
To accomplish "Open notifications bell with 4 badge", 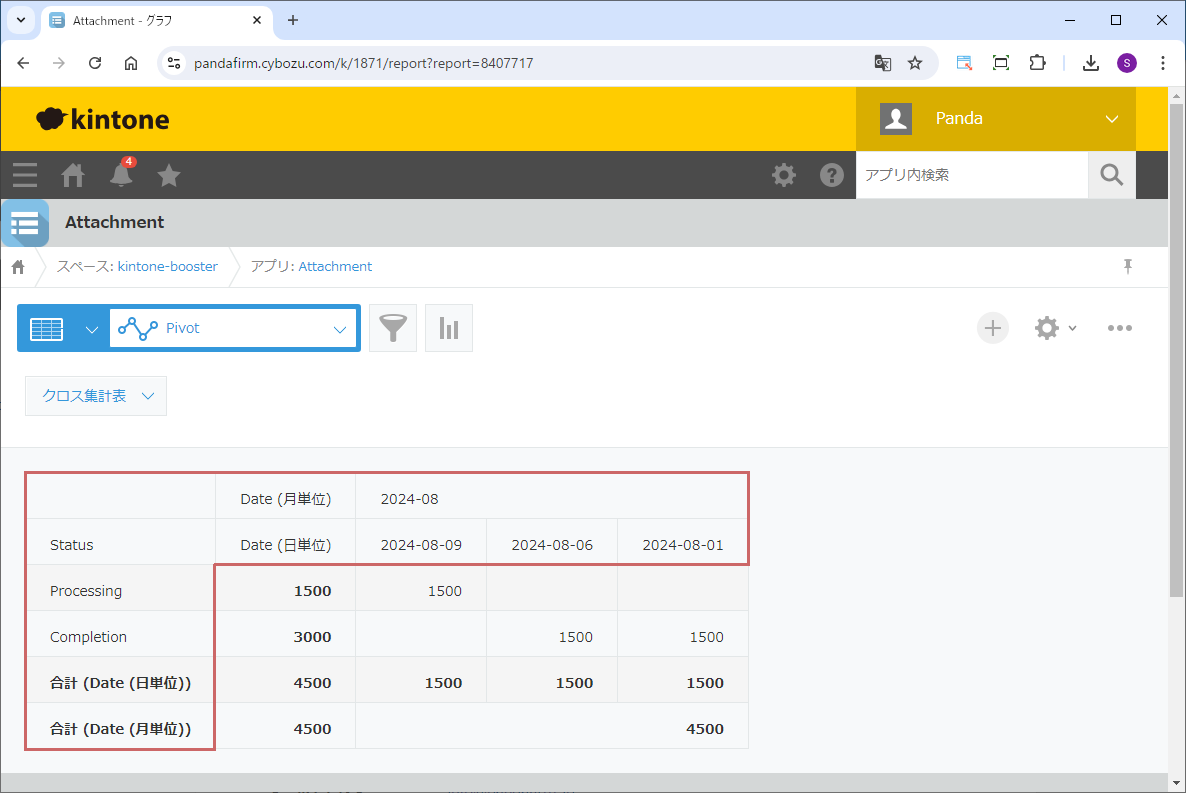I will (x=121, y=175).
